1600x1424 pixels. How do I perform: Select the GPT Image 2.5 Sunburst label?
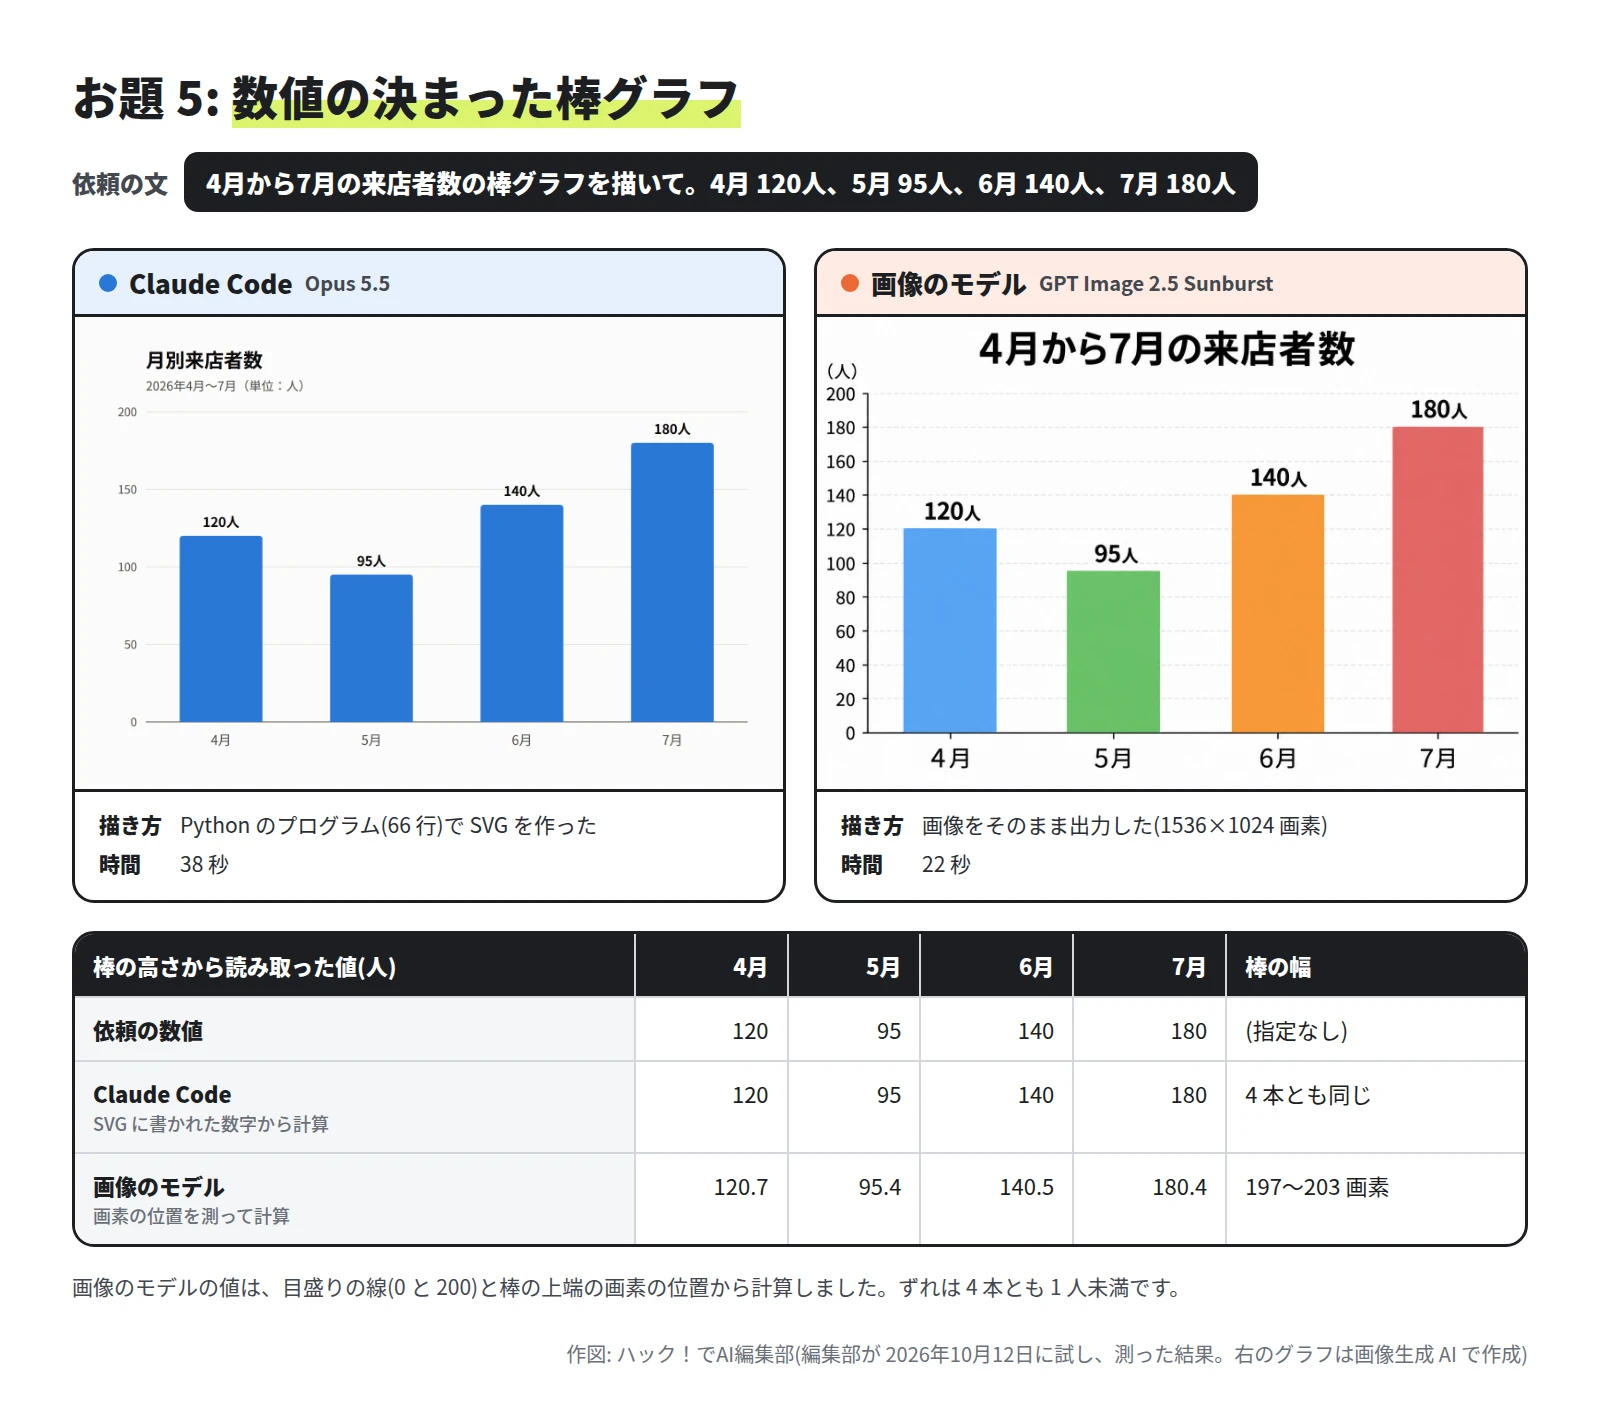(x=1156, y=284)
